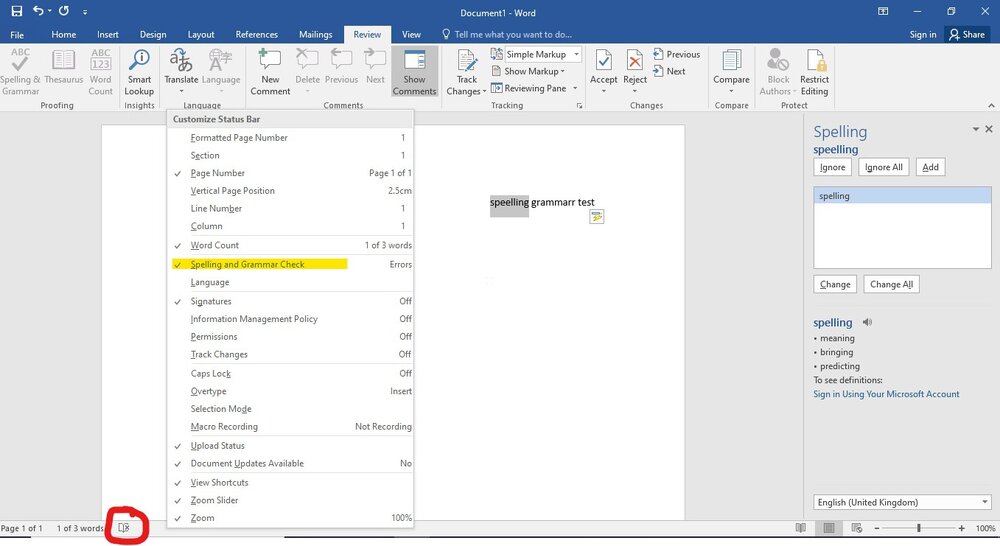Click Restrict Editing
The width and height of the screenshot is (1000, 546).
(x=814, y=73)
